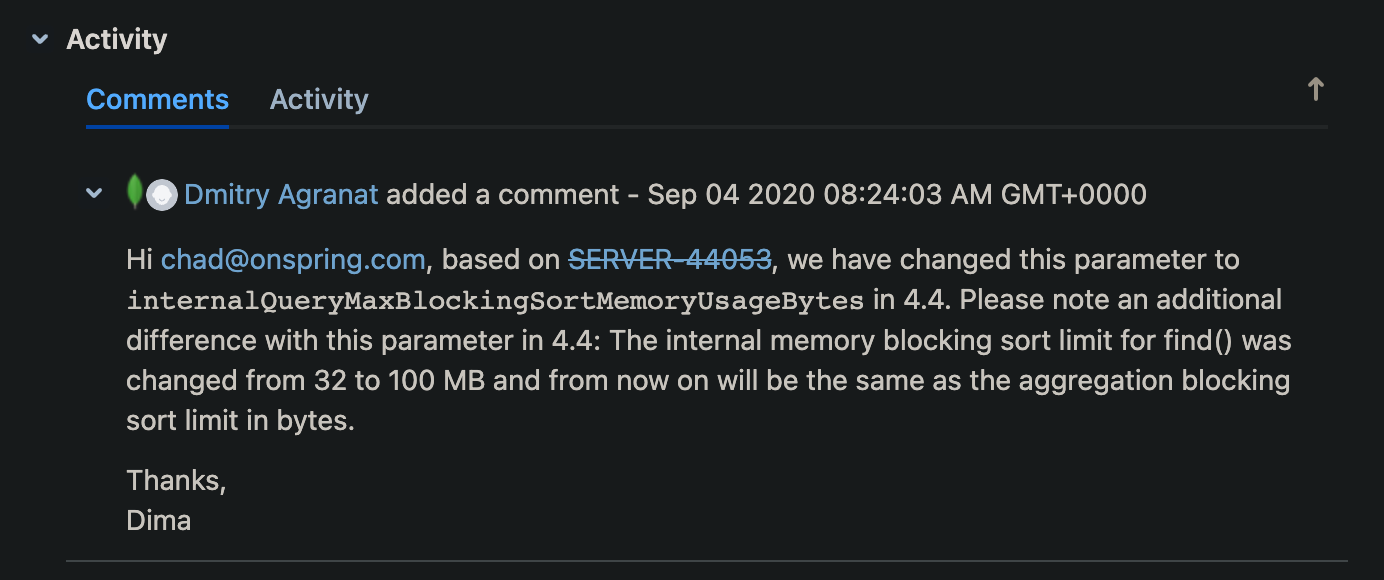1384x580 pixels.
Task: Click the 'added a comment' text
Action: (x=503, y=194)
